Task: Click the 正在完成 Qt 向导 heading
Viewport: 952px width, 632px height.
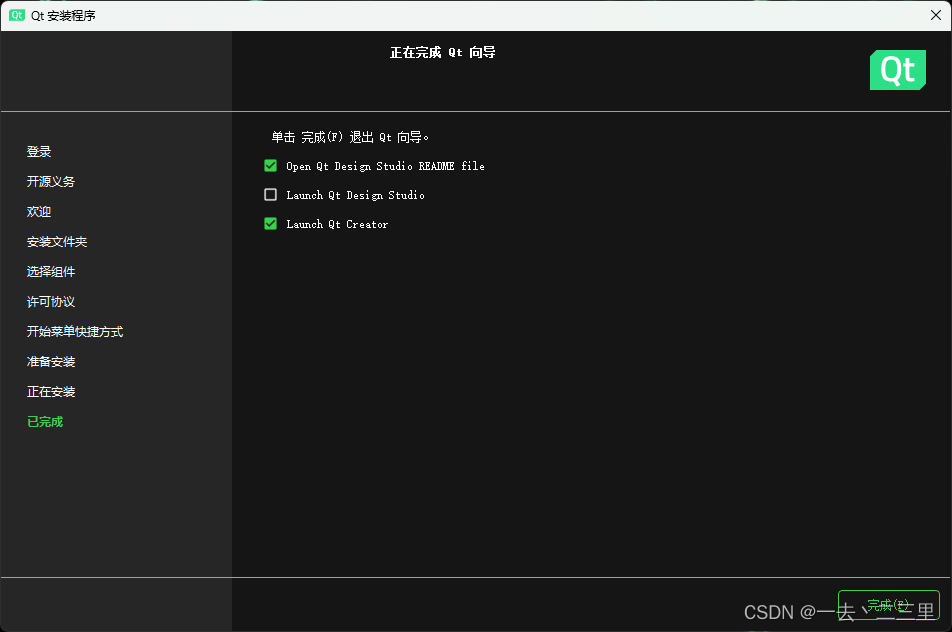Action: (443, 53)
